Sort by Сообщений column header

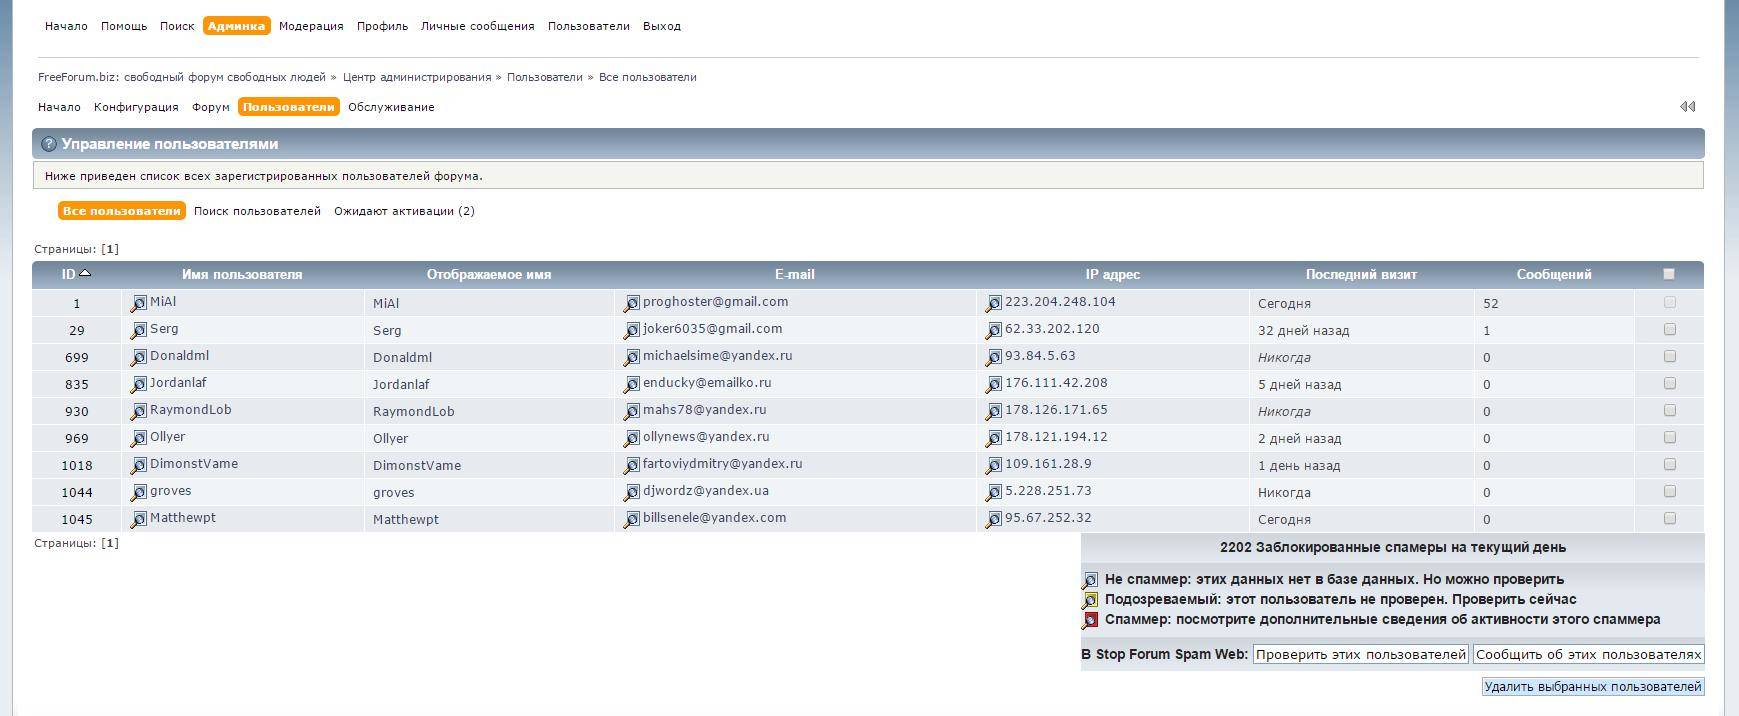(1554, 274)
